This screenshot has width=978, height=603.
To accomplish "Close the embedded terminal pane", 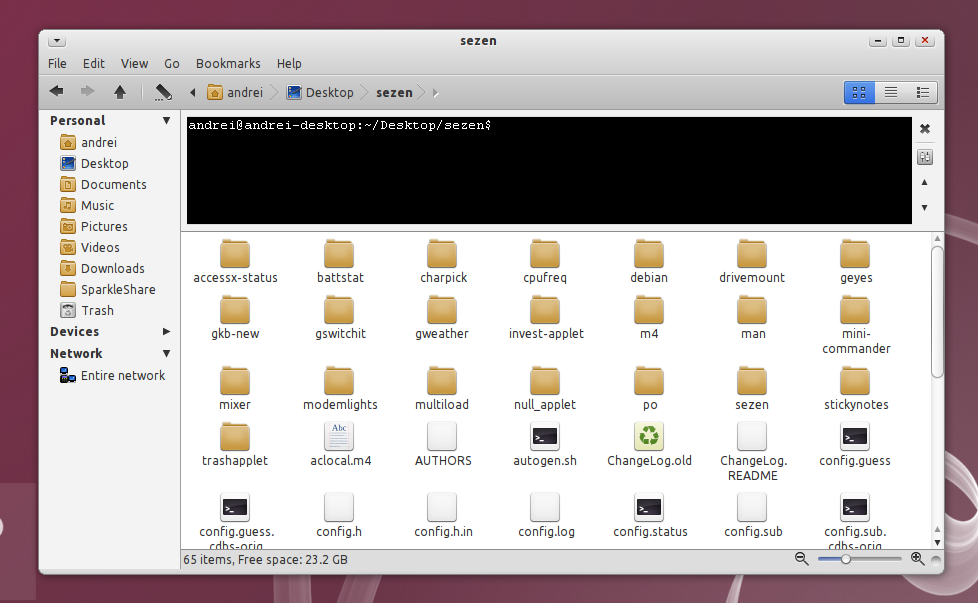I will pyautogui.click(x=925, y=128).
